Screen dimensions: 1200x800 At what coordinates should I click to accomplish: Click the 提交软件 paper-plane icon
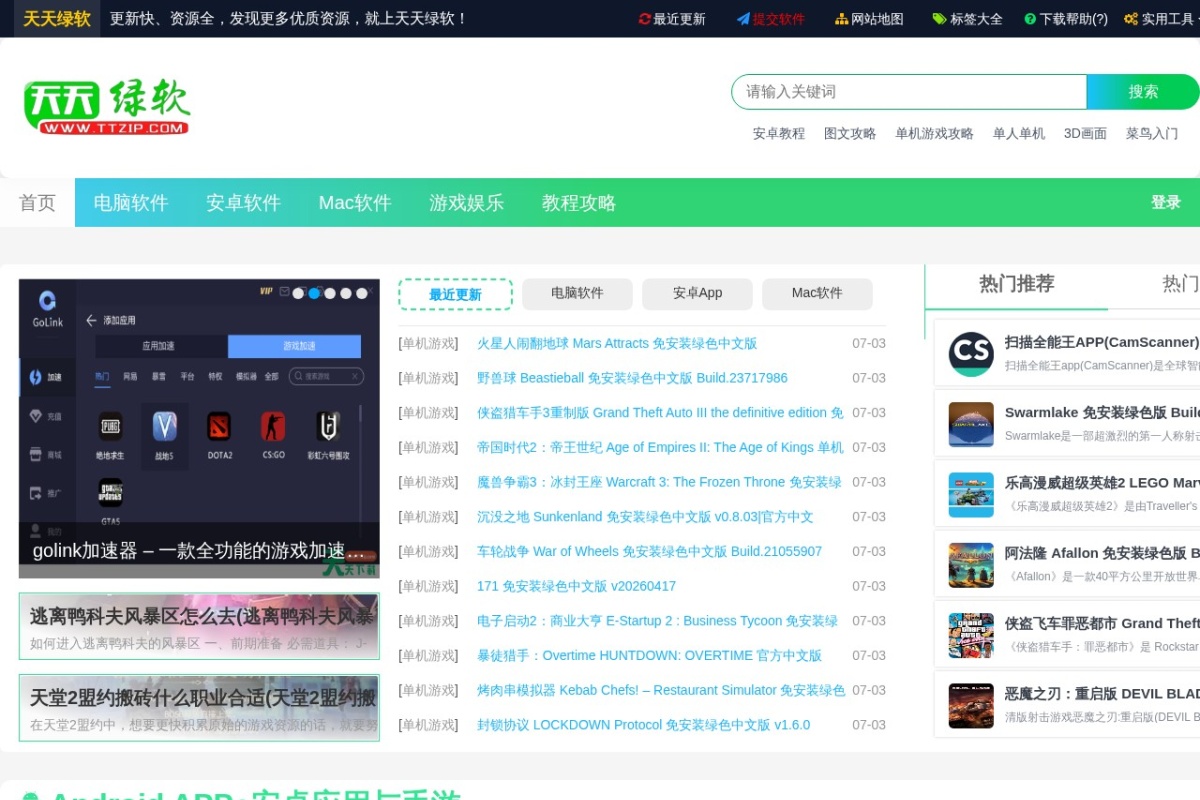click(x=743, y=19)
